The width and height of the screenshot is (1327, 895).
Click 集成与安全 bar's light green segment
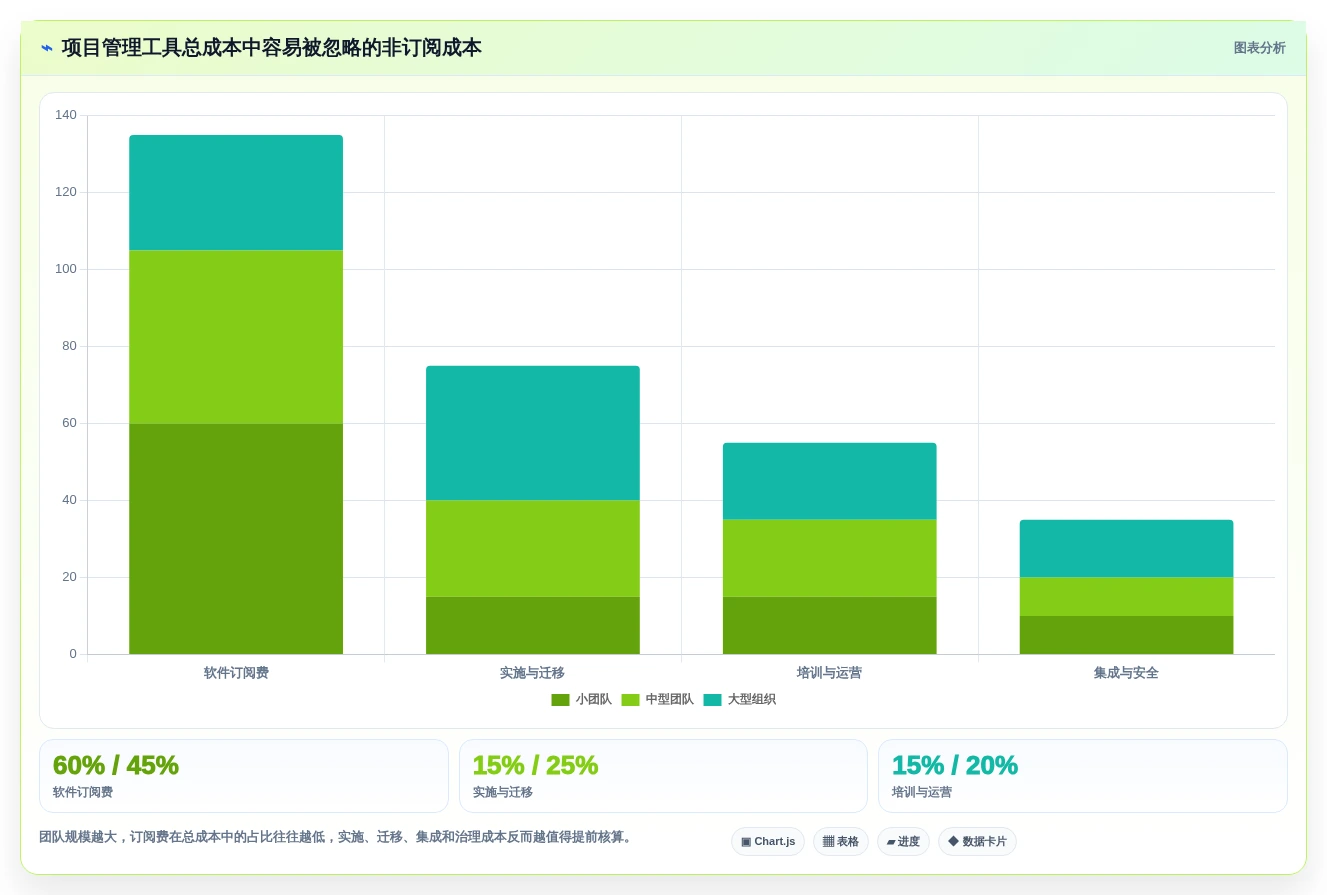1127,596
